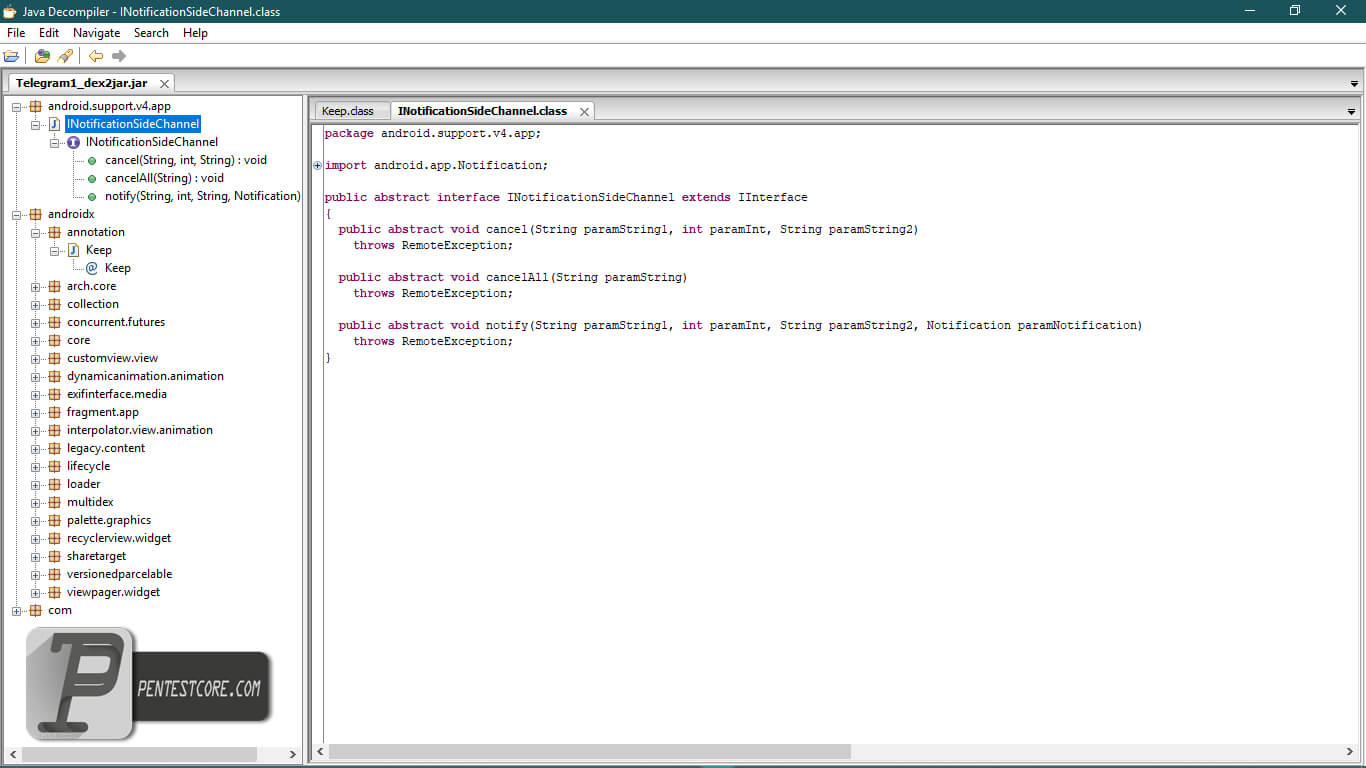The width and height of the screenshot is (1366, 768).
Task: Click the code scrollbar left arrow
Action: coord(320,751)
